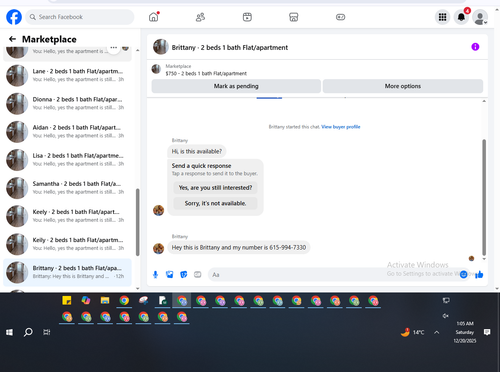The width and height of the screenshot is (500, 372).
Task: Click the listing thumbnail next to the $750 price
Action: [x=156, y=69]
